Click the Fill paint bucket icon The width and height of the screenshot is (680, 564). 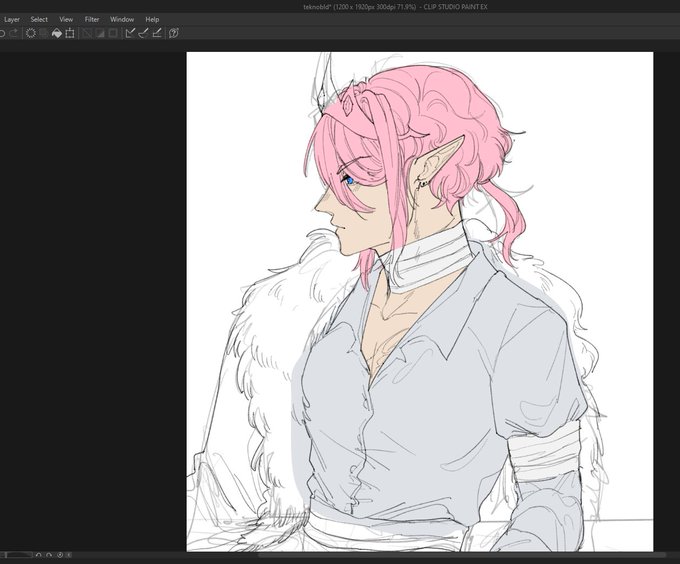pyautogui.click(x=57, y=33)
